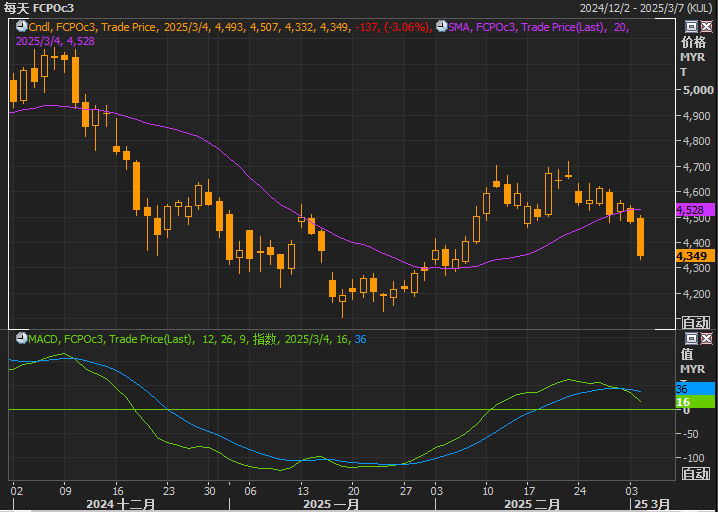The width and height of the screenshot is (718, 512).
Task: Click the blue 36 MACD value tag
Action: (695, 388)
